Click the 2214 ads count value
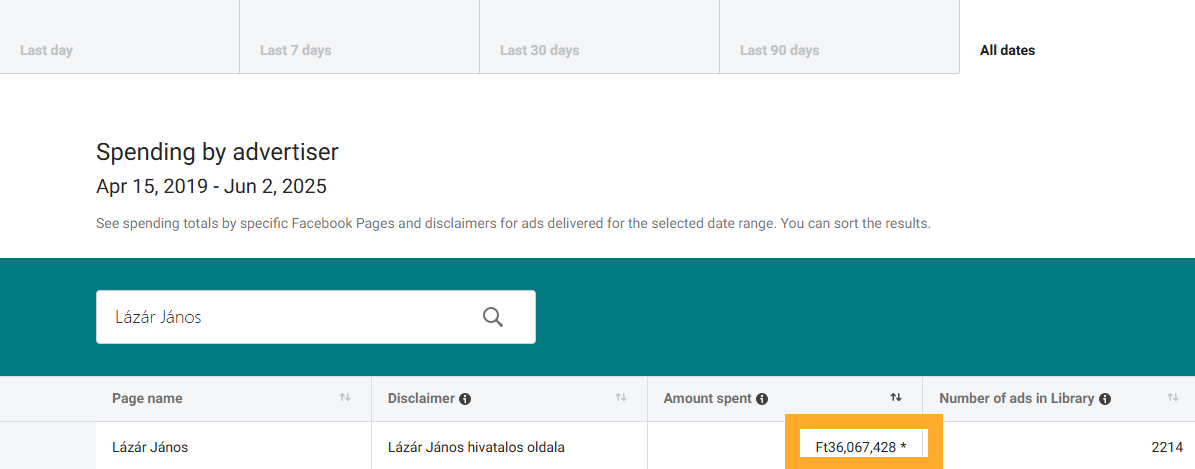The image size is (1195, 469). tap(1166, 447)
